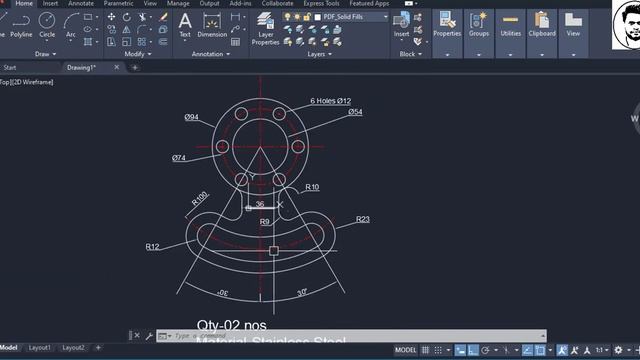Toggle layer on/off lightbulb icon

288,17
